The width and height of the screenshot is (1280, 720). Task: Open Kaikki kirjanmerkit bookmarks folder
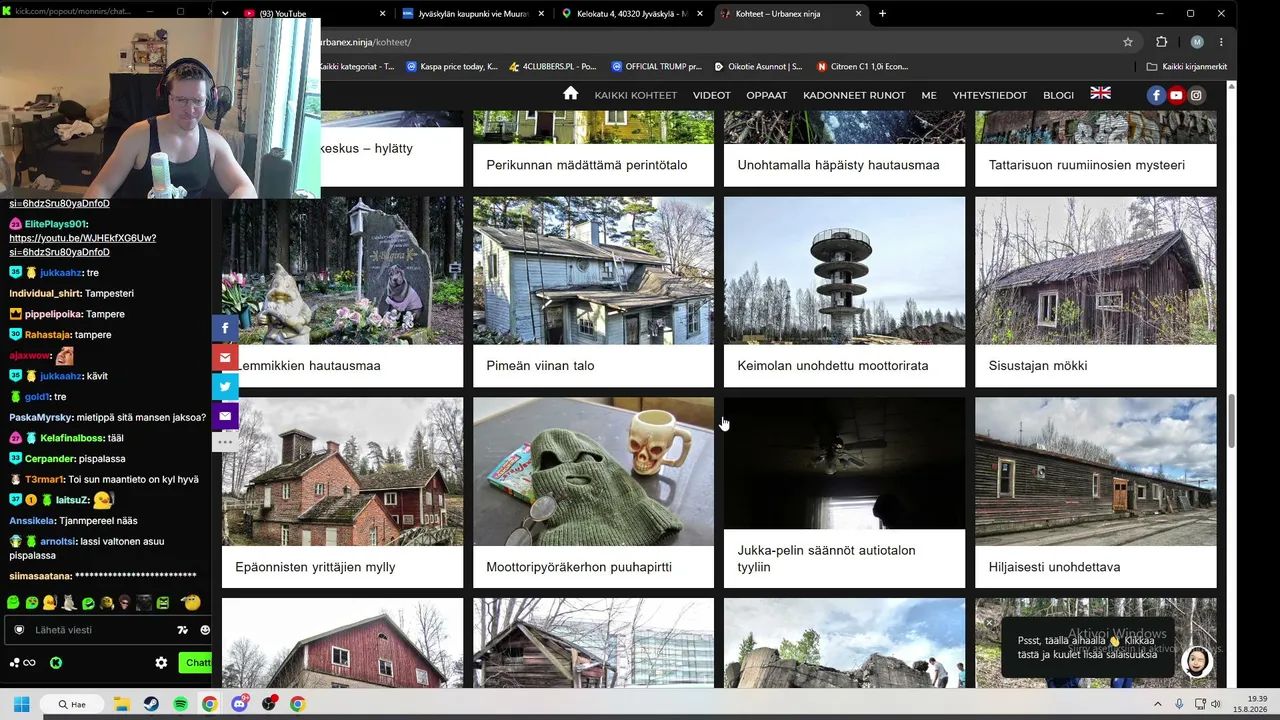(1187, 67)
